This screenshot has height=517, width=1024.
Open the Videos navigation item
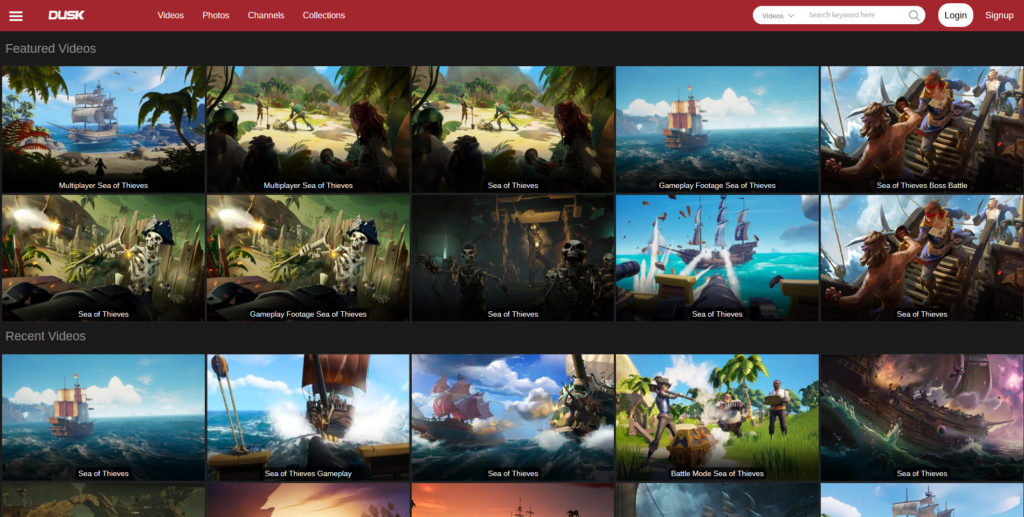click(x=170, y=15)
